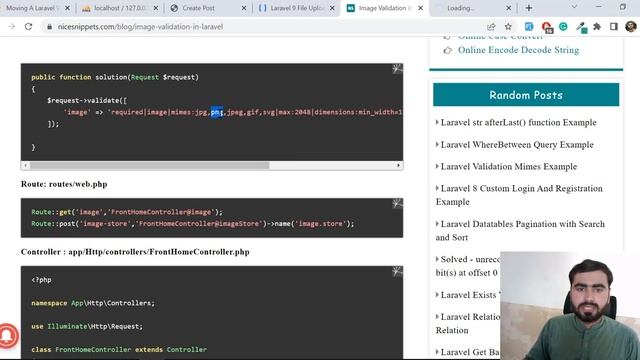Close the Create Post tab
This screenshot has width=640, height=360.
244,8
